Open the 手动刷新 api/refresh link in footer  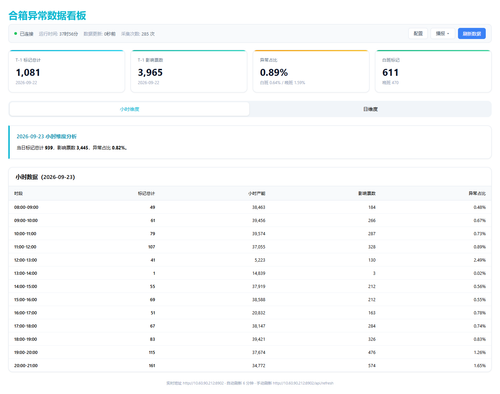[303, 383]
